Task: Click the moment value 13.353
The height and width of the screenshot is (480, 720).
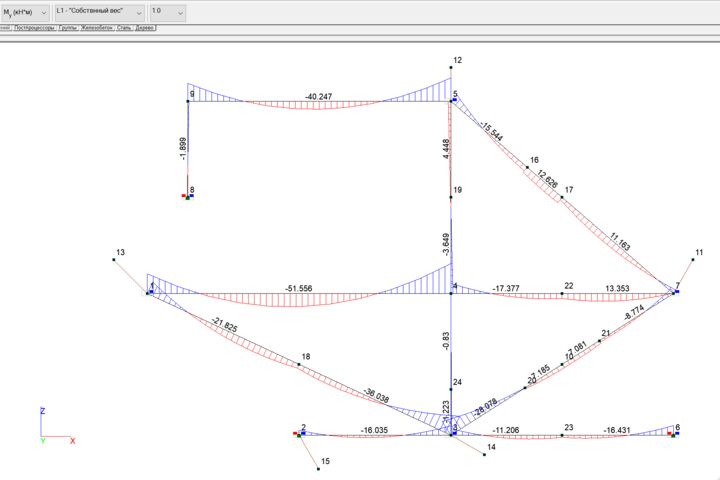Action: coord(617,288)
